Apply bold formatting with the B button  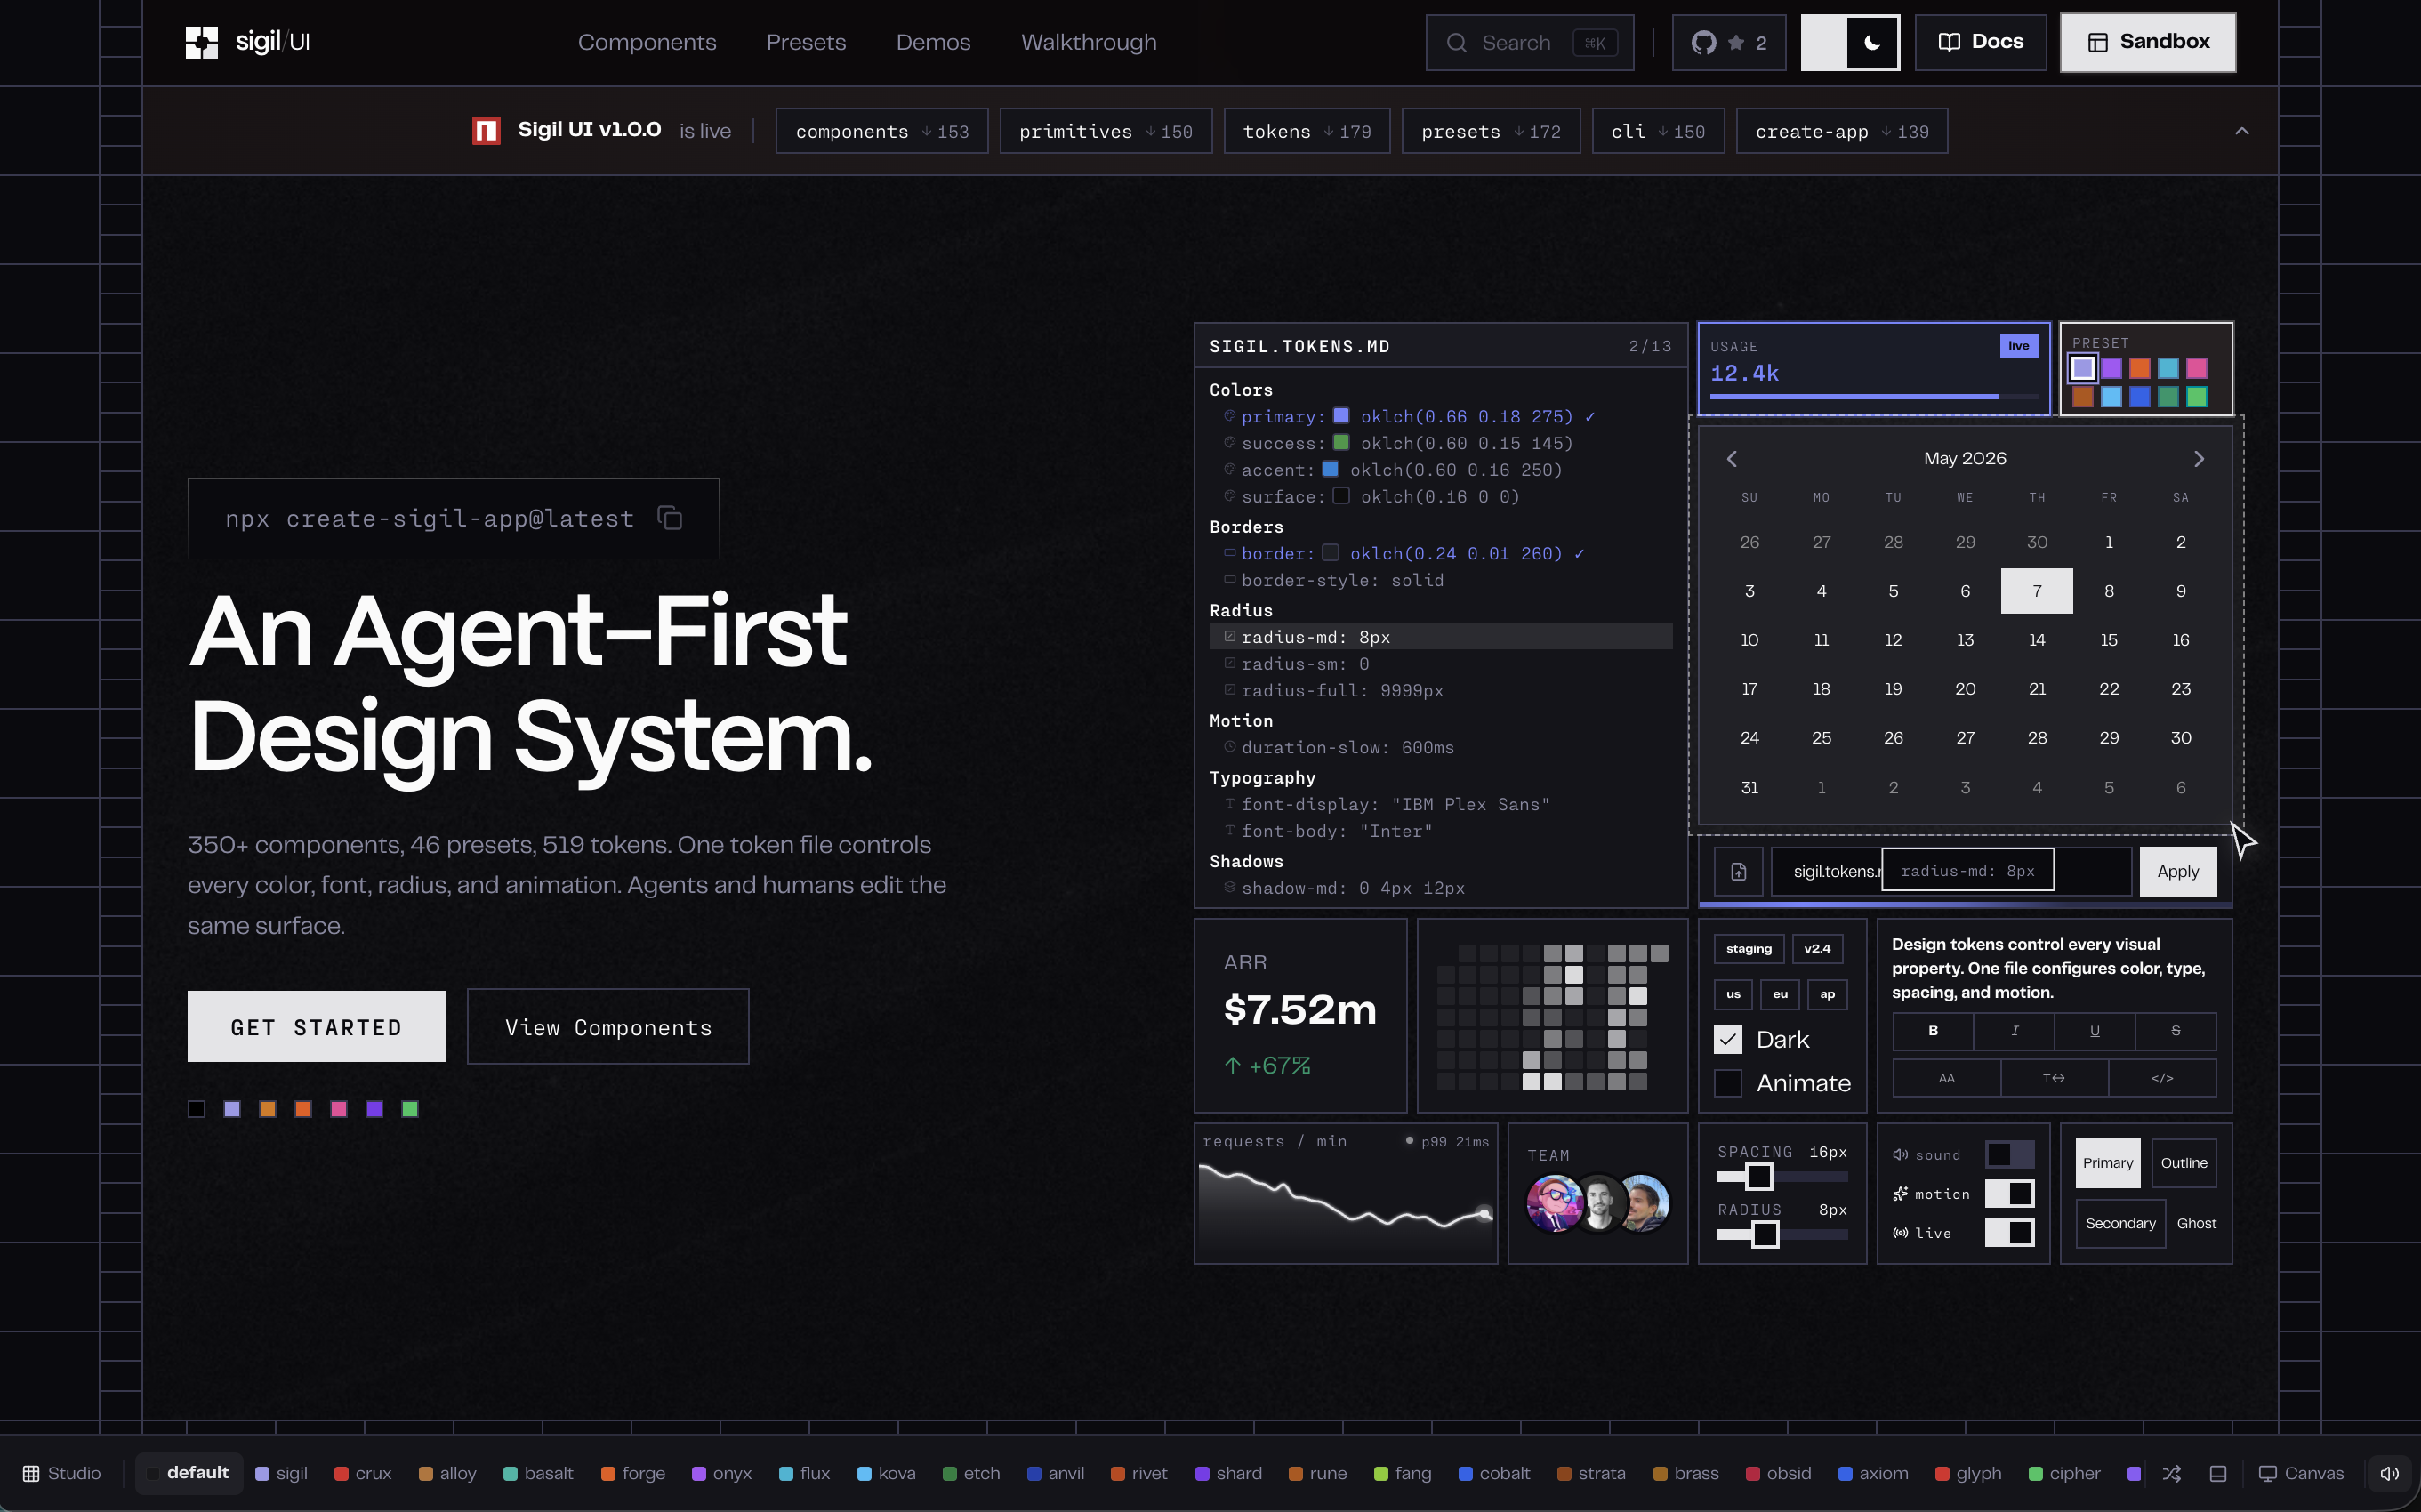[x=1933, y=1031]
